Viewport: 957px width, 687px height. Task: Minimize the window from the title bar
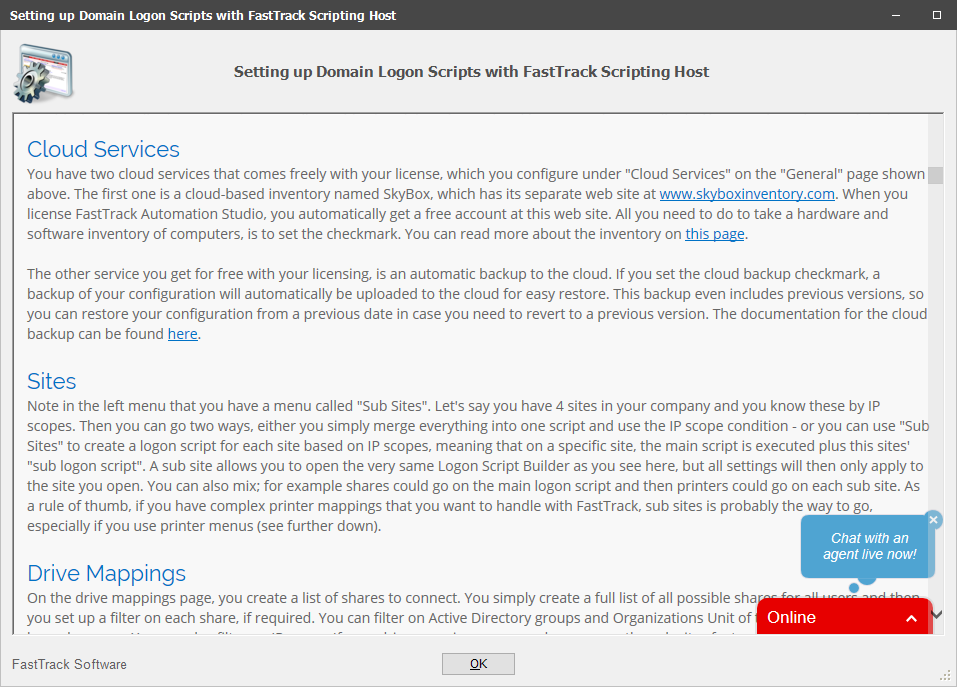(895, 15)
